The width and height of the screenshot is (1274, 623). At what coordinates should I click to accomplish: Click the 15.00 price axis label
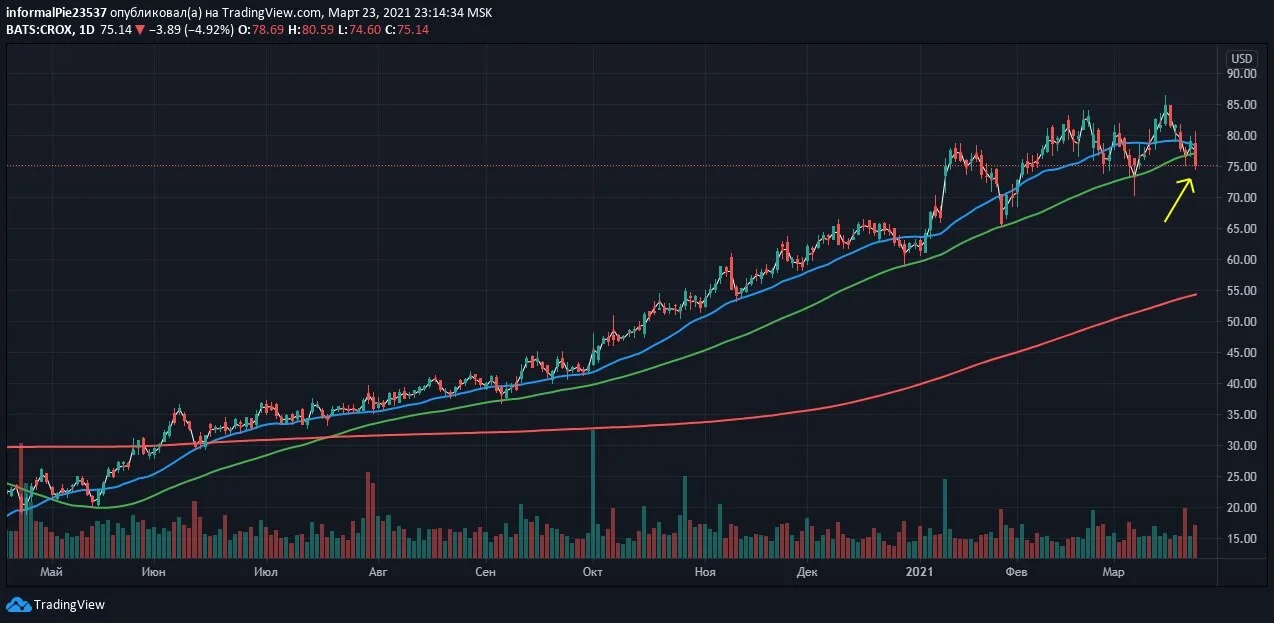pyautogui.click(x=1243, y=538)
